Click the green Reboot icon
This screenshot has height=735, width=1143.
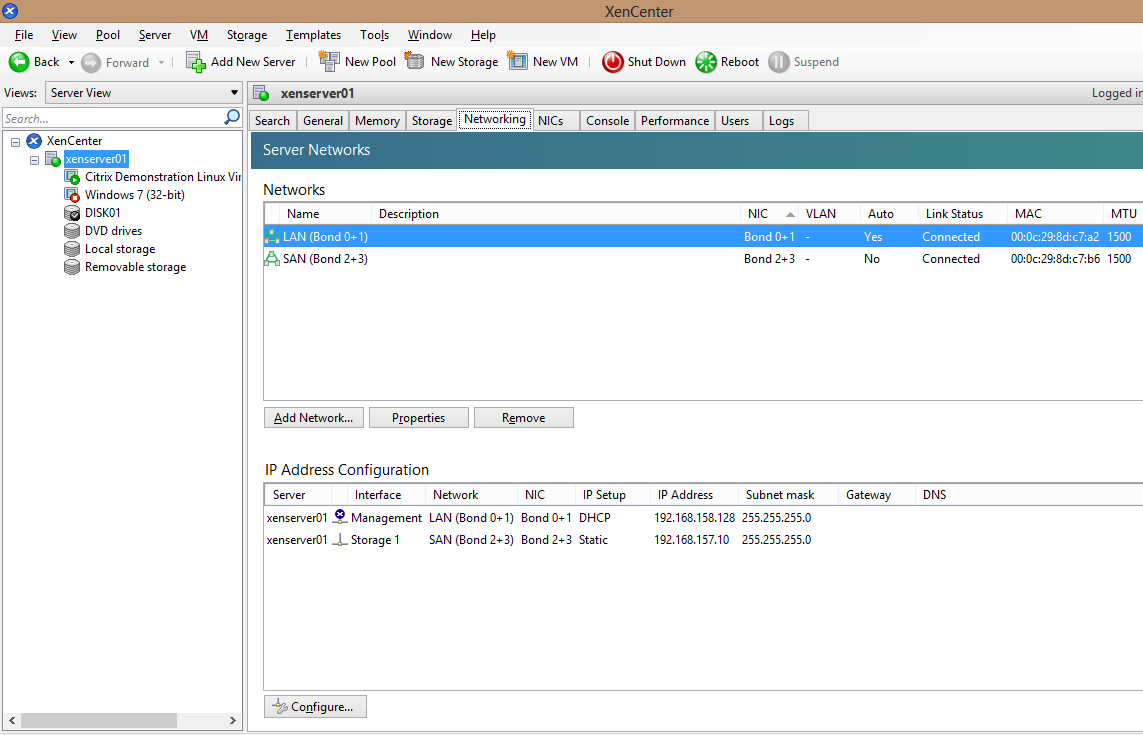(706, 62)
